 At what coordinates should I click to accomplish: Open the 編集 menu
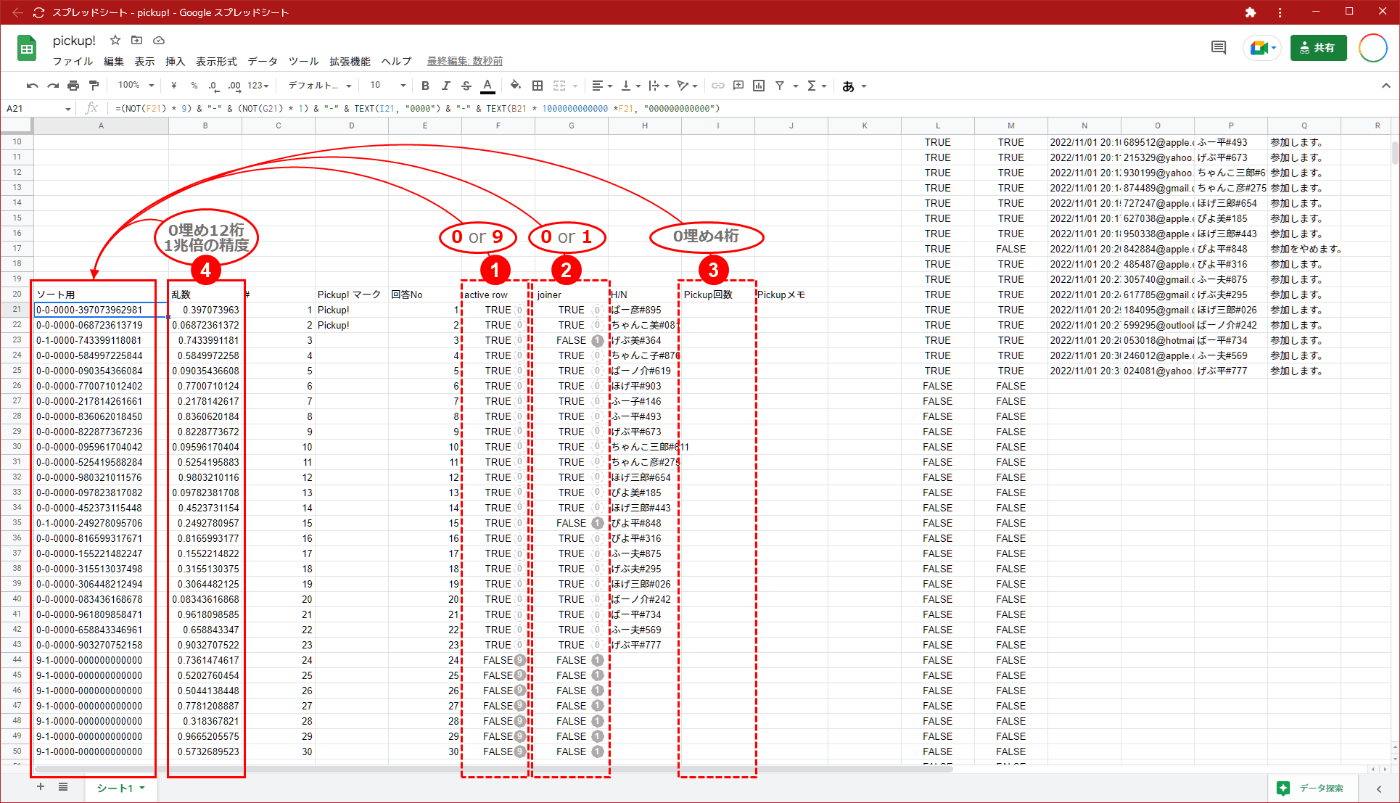[x=114, y=61]
